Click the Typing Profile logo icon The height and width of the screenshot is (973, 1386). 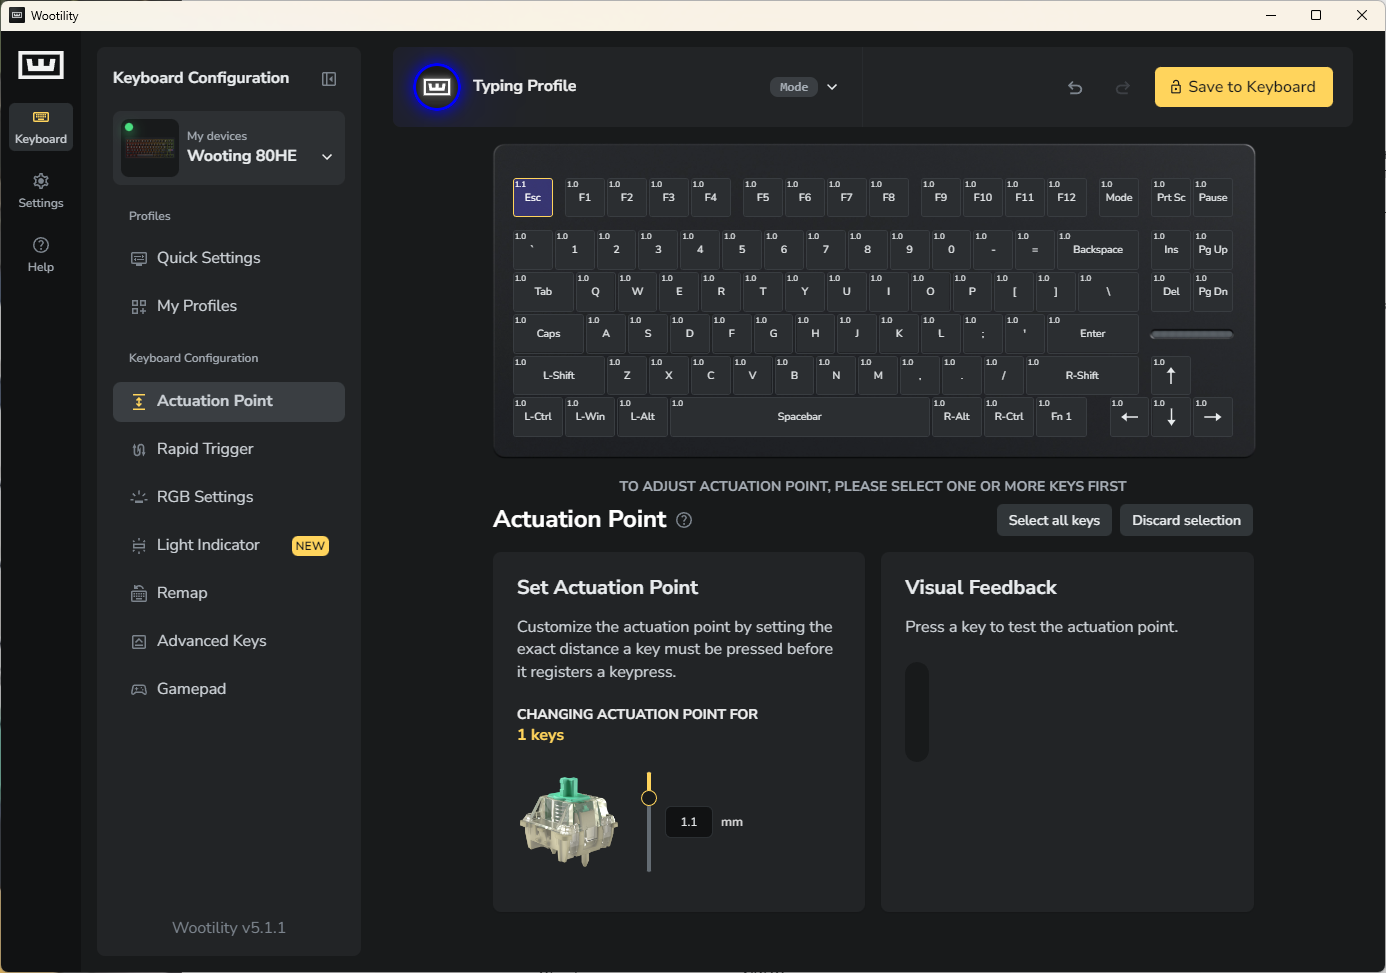point(437,87)
